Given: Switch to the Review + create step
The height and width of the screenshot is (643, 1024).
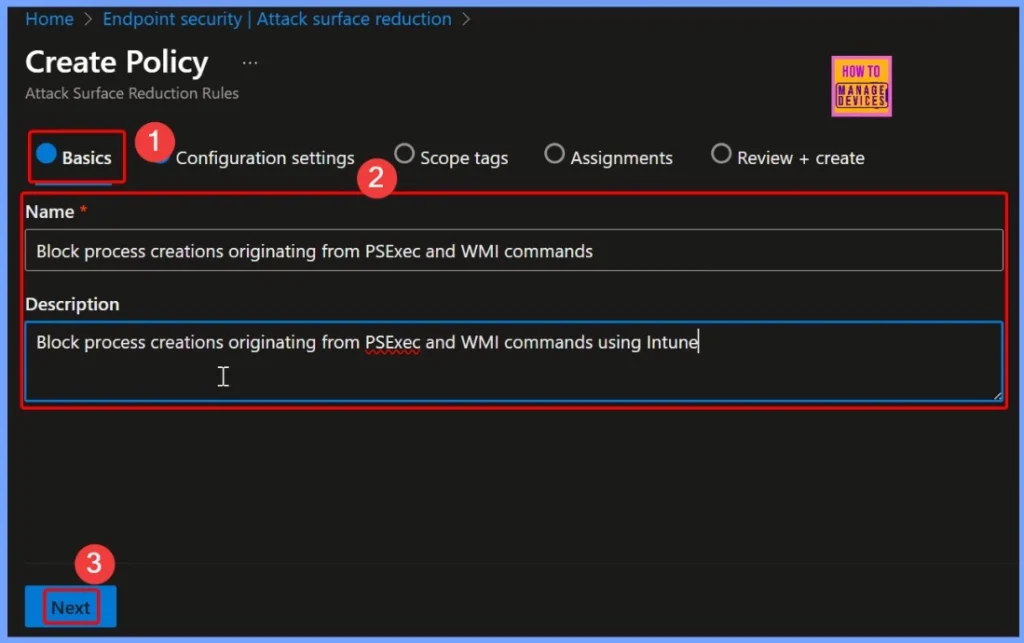Looking at the screenshot, I should tap(721, 155).
